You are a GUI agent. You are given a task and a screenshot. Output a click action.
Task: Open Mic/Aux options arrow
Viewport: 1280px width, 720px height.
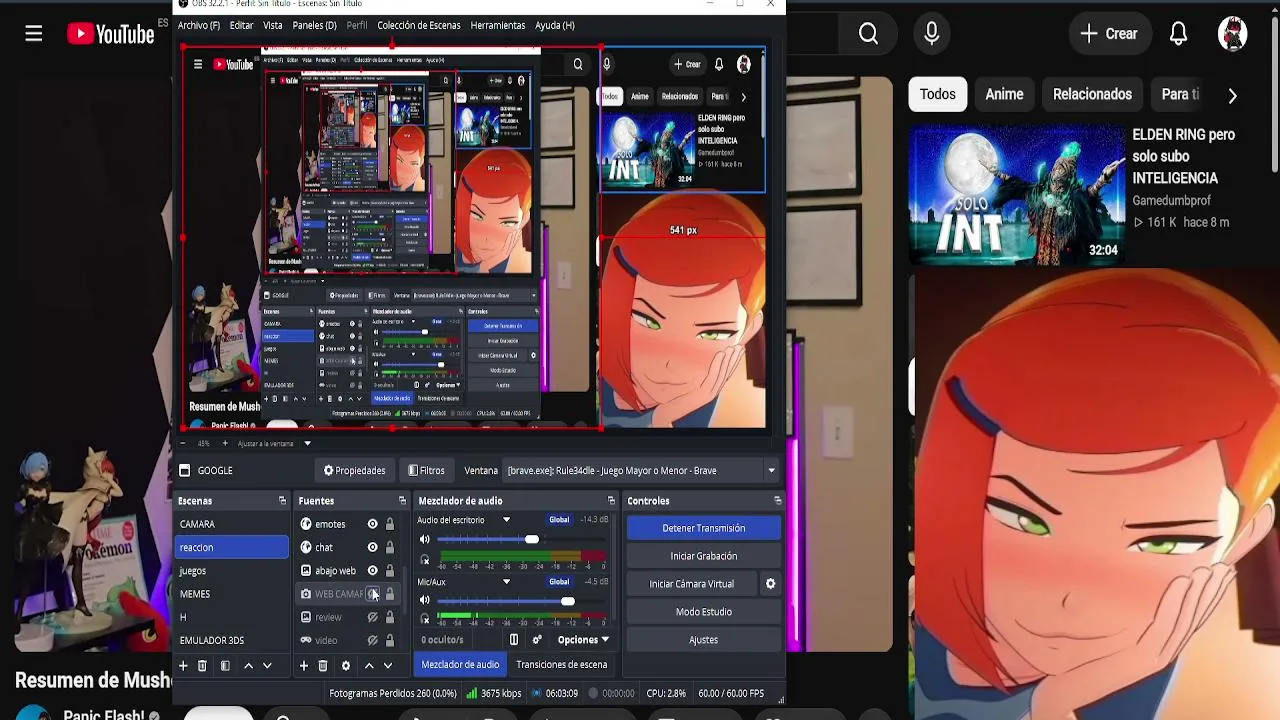[x=506, y=582]
